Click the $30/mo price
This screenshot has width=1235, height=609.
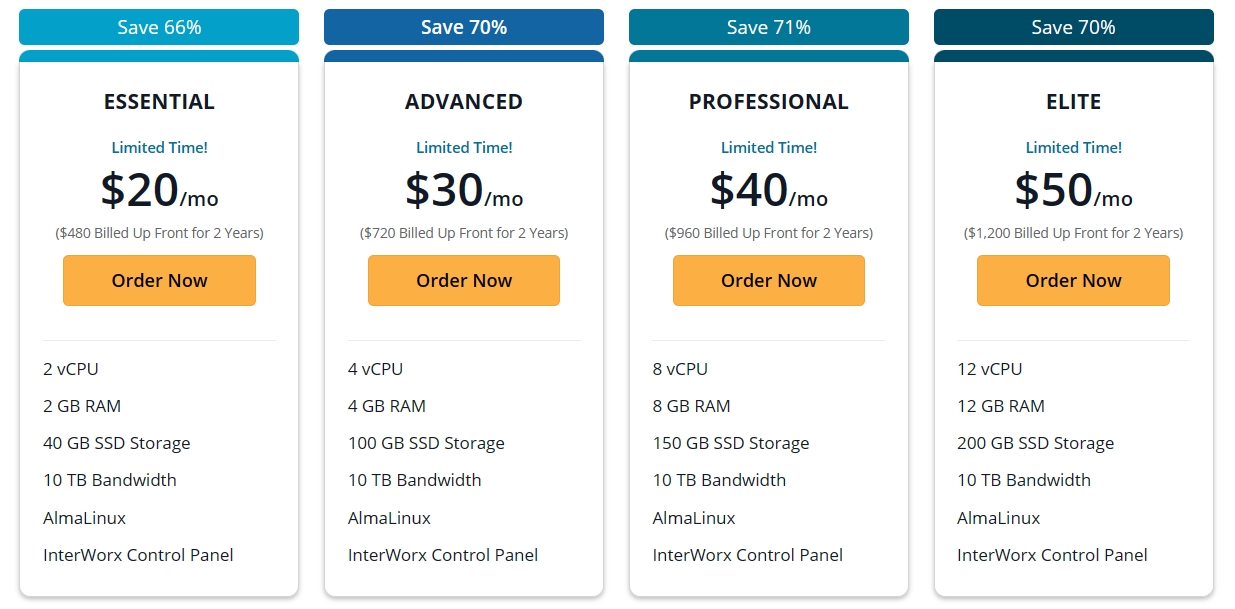[464, 190]
